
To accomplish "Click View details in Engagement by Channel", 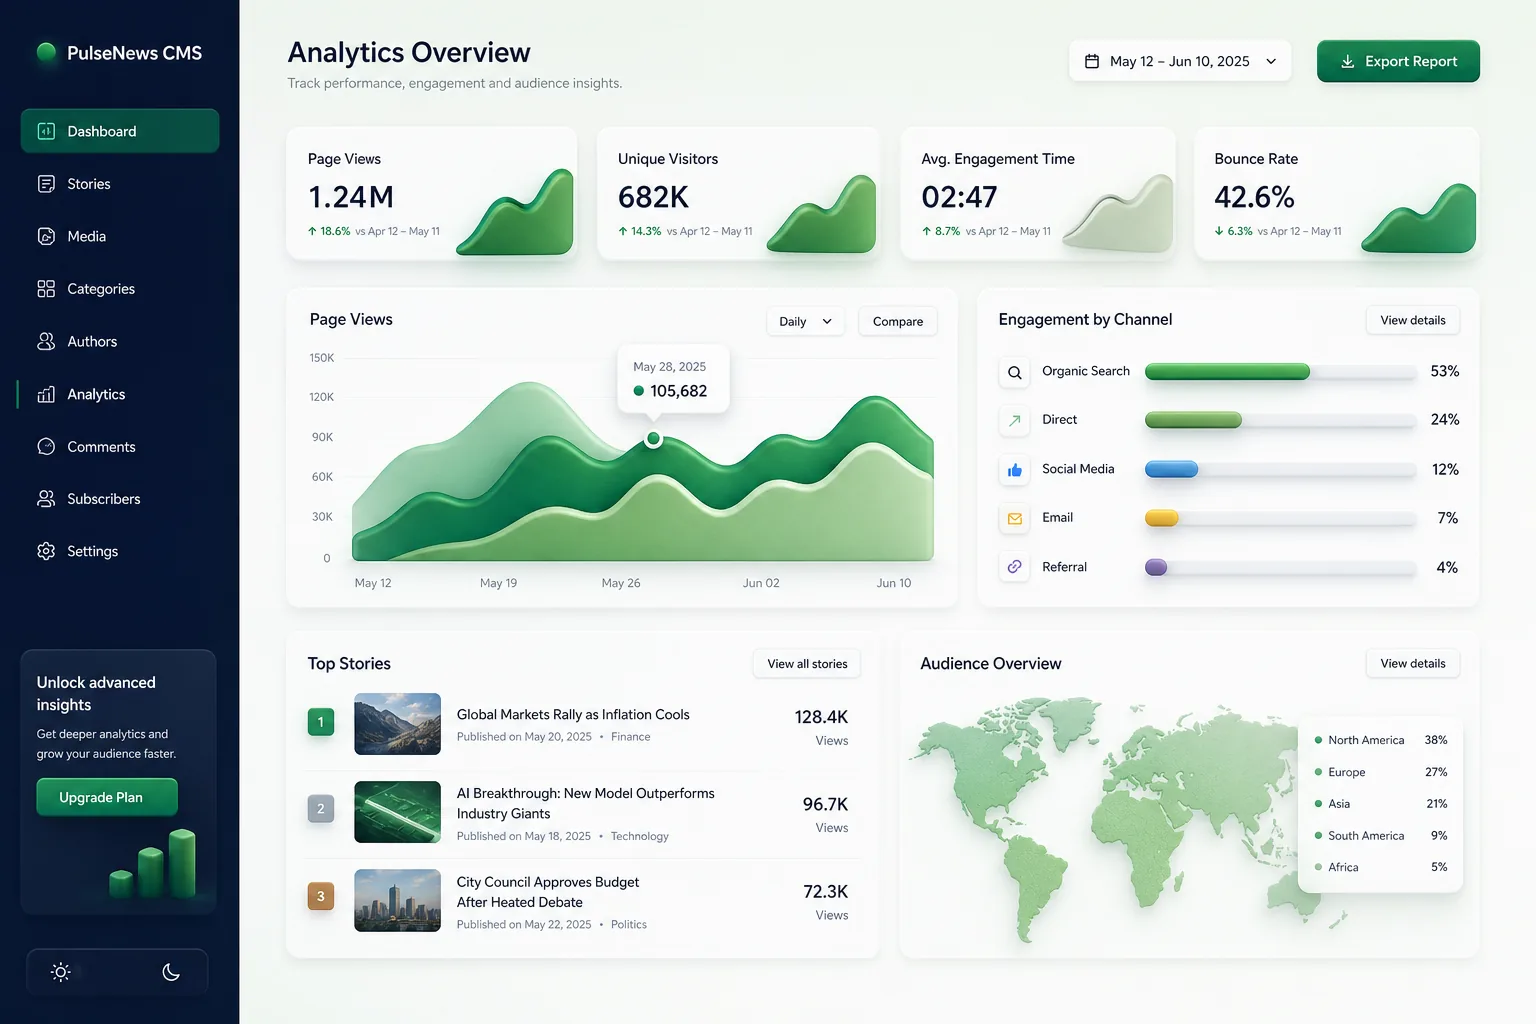I will click(1413, 320).
